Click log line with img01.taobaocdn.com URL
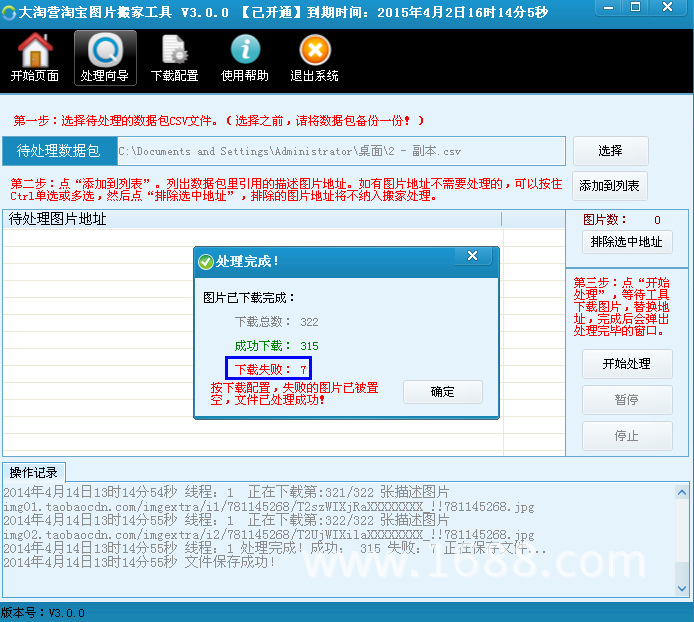Image resolution: width=694 pixels, height=622 pixels. pyautogui.click(x=269, y=506)
